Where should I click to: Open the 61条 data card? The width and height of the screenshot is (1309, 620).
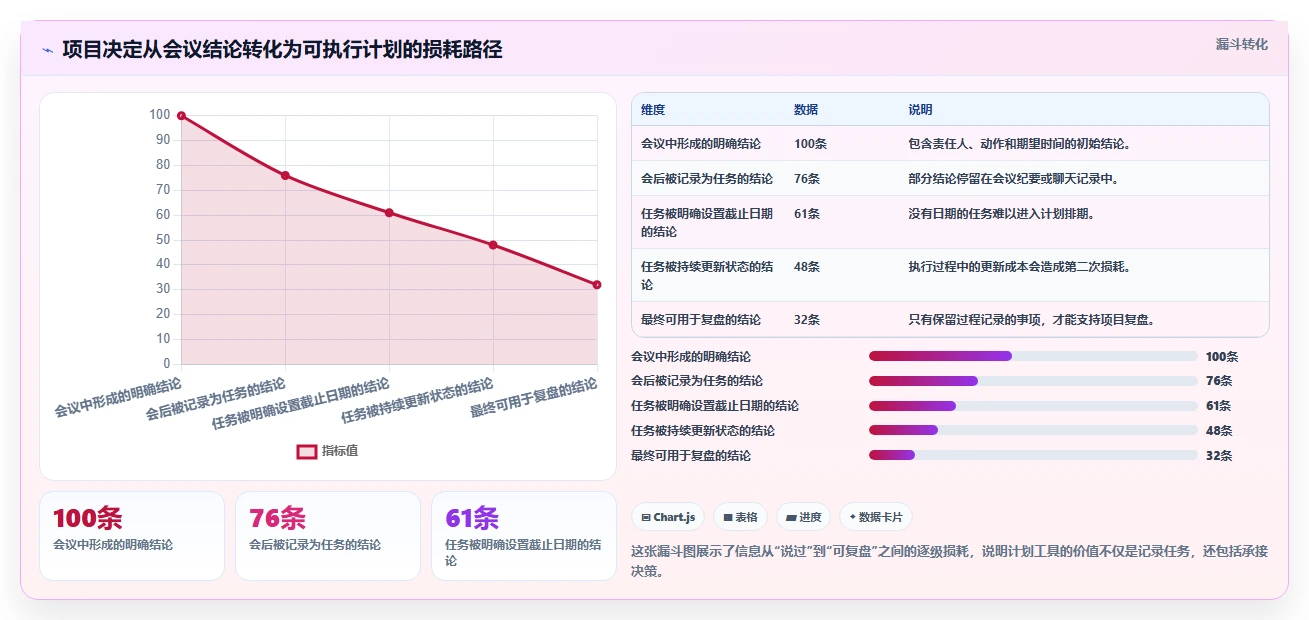click(x=524, y=536)
